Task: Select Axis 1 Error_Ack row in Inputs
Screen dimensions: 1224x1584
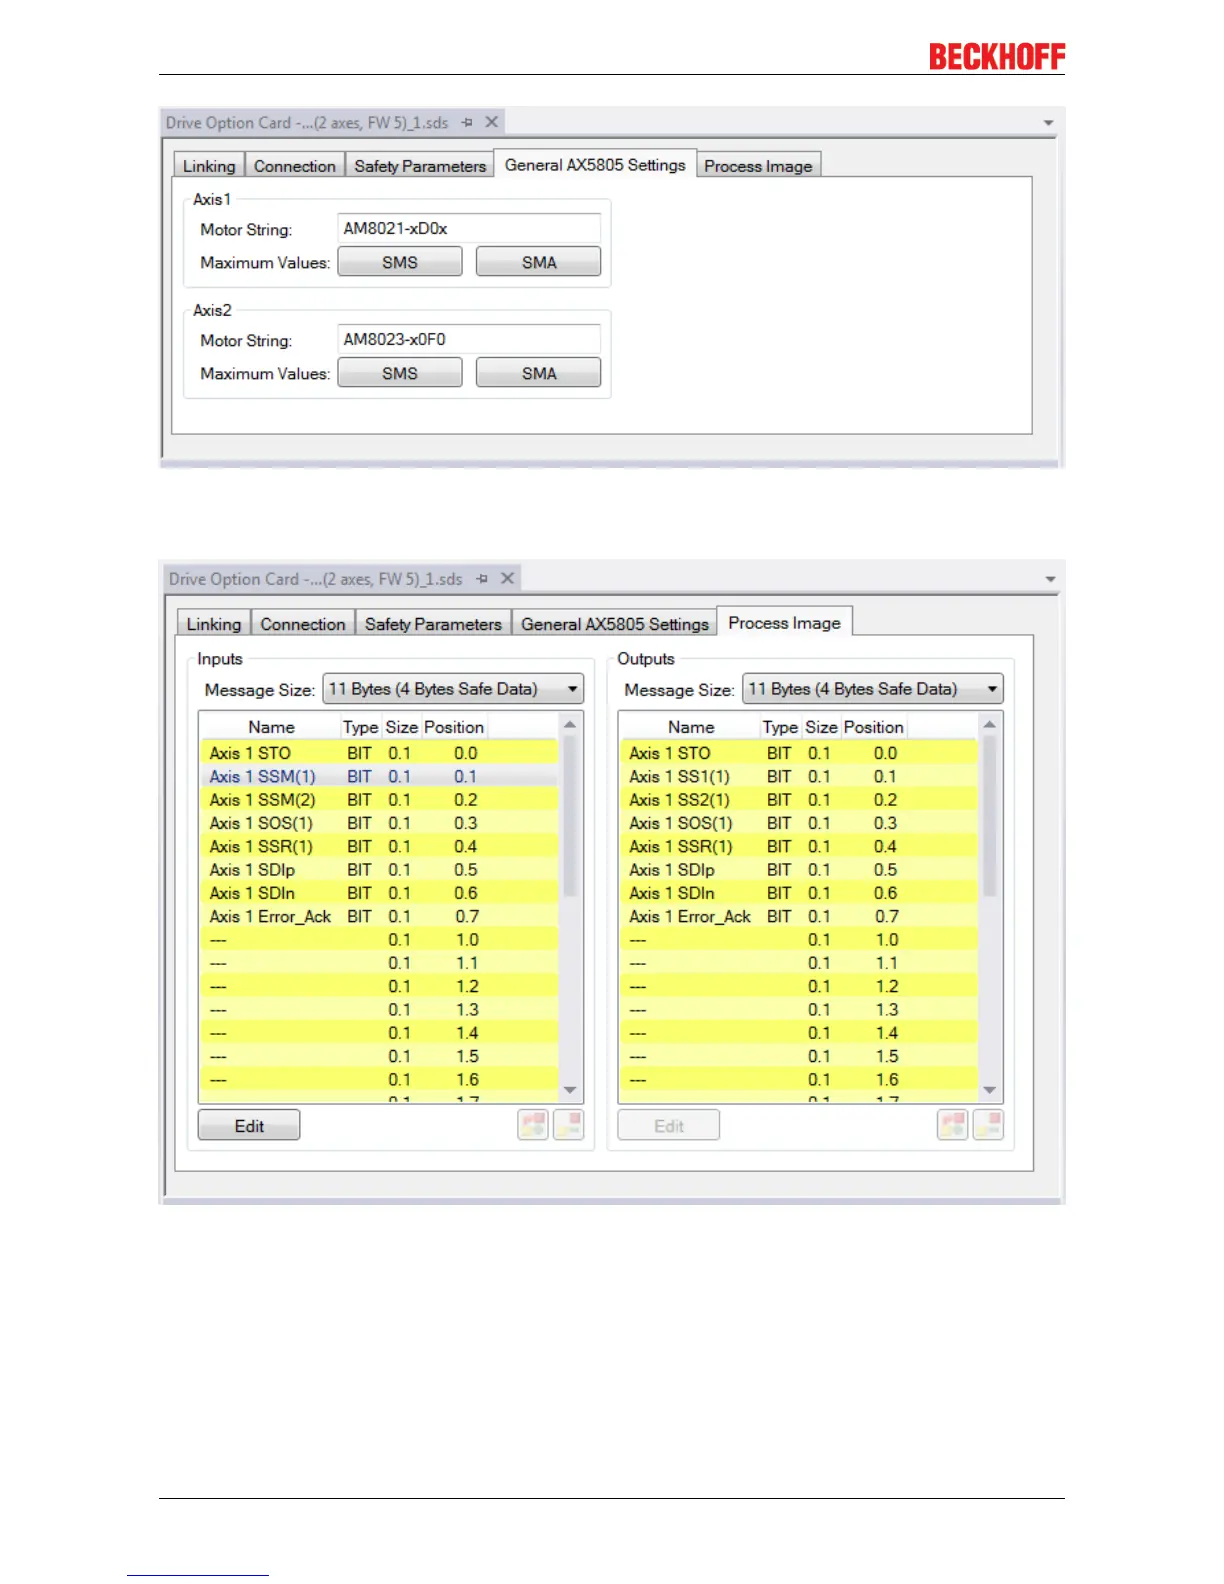Action: coord(379,917)
